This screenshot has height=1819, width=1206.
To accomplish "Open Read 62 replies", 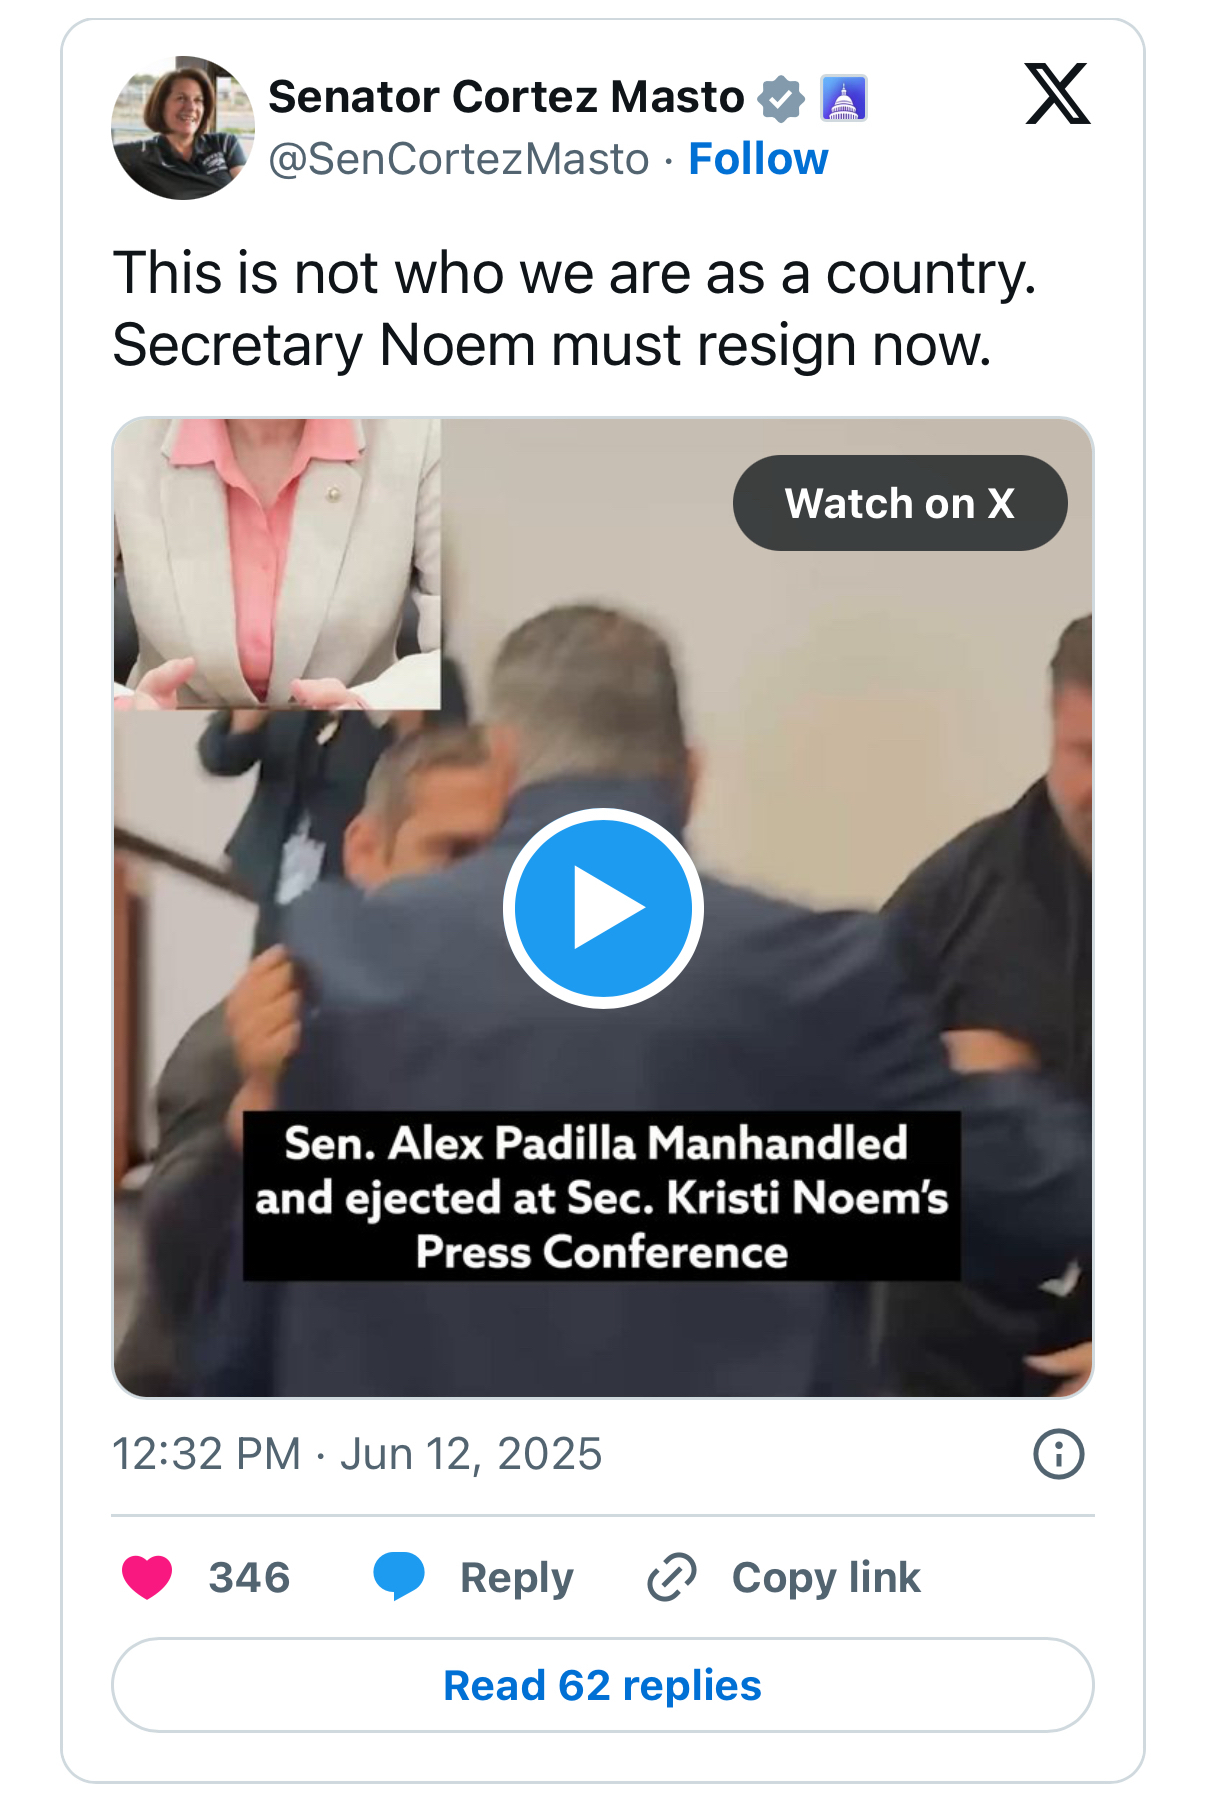I will pos(602,1685).
